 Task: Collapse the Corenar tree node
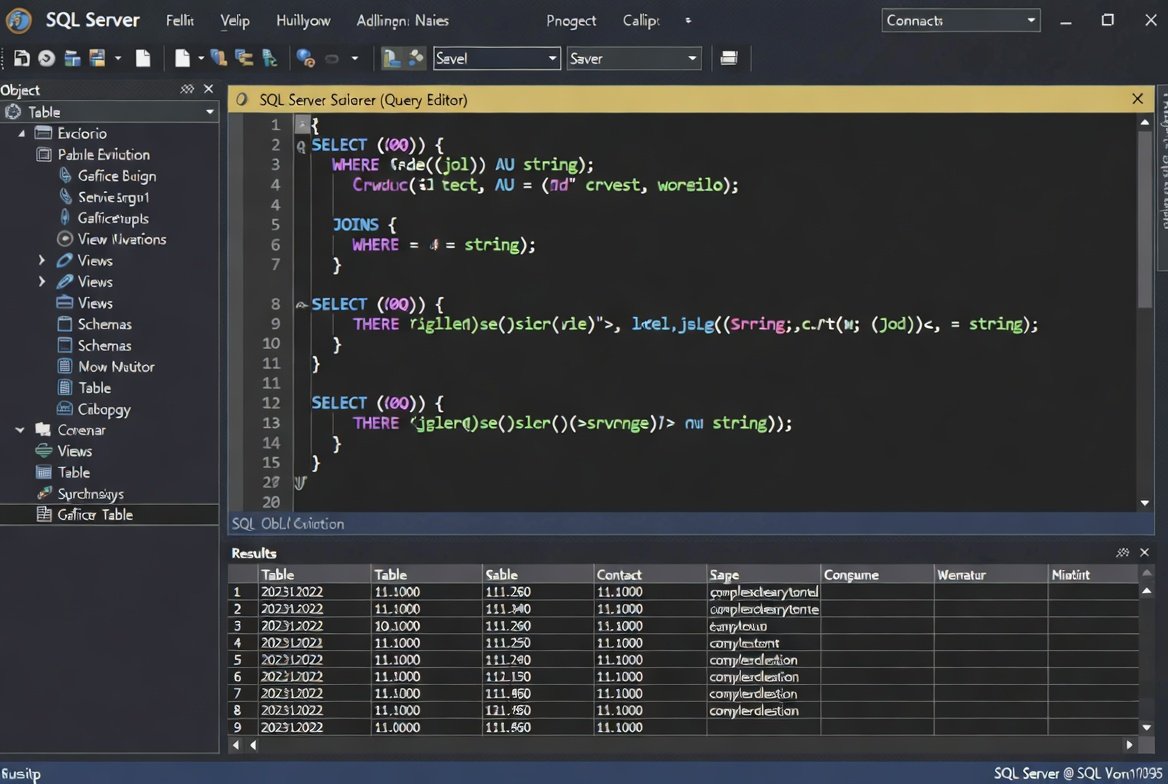point(20,430)
